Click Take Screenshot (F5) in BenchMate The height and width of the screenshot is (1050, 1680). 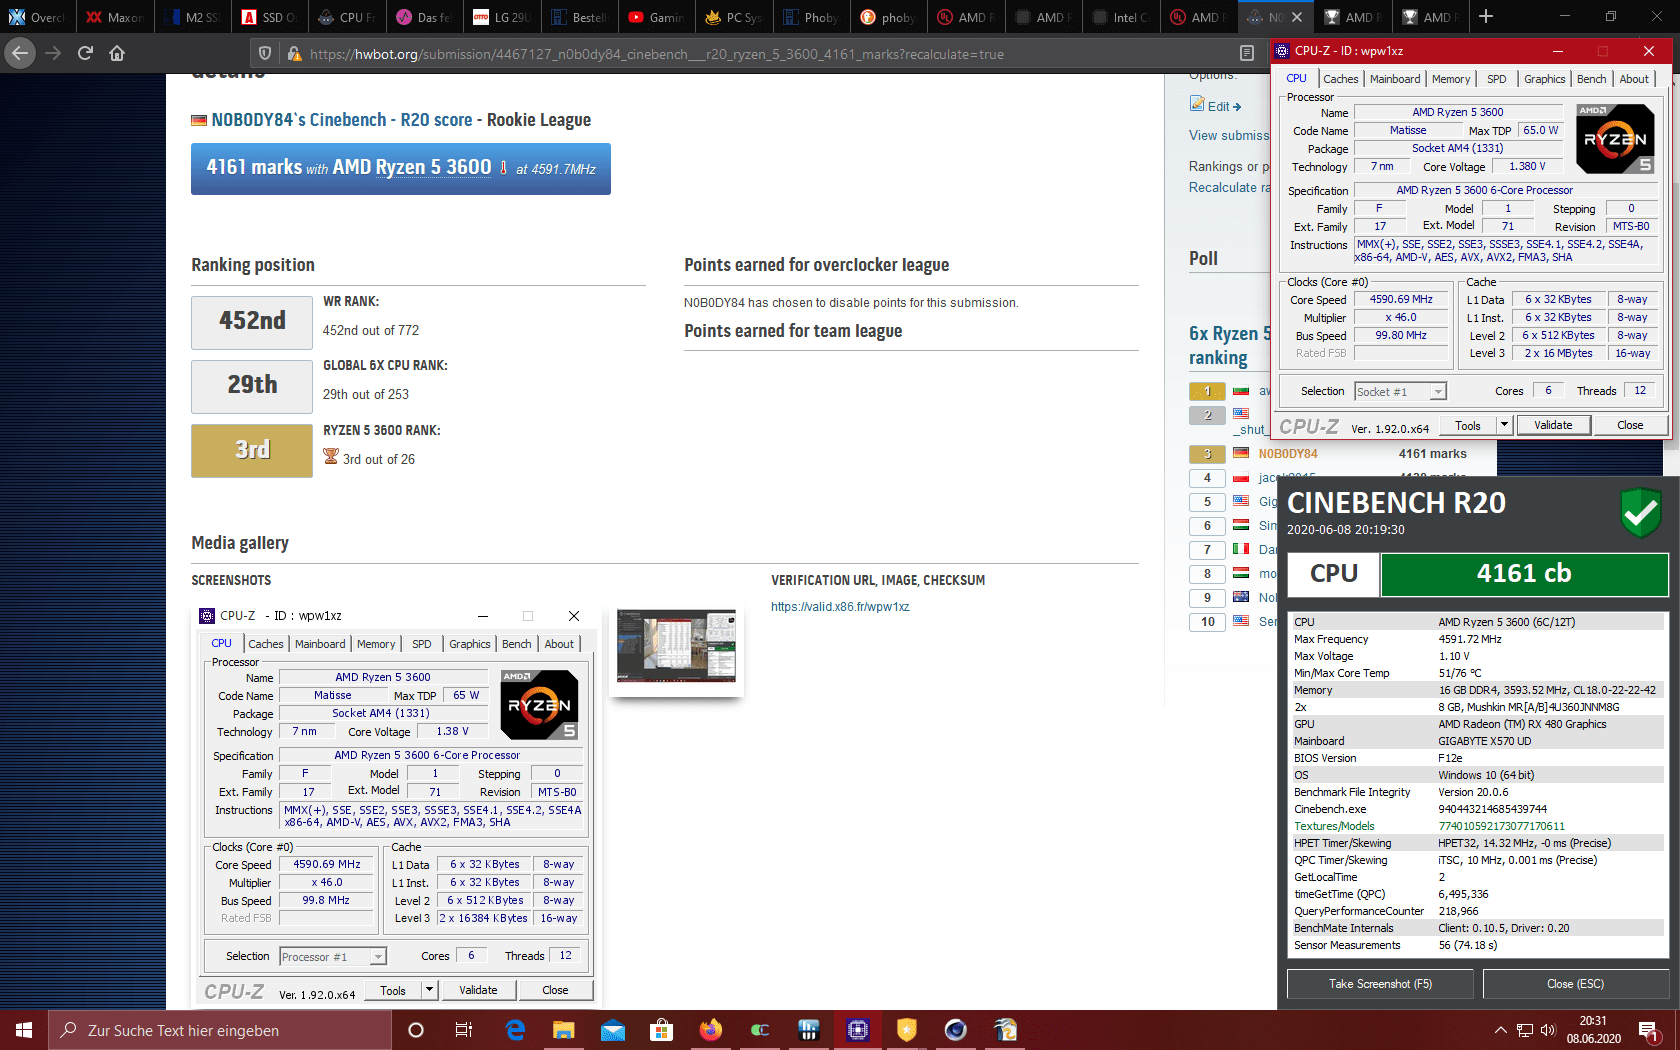1380,984
